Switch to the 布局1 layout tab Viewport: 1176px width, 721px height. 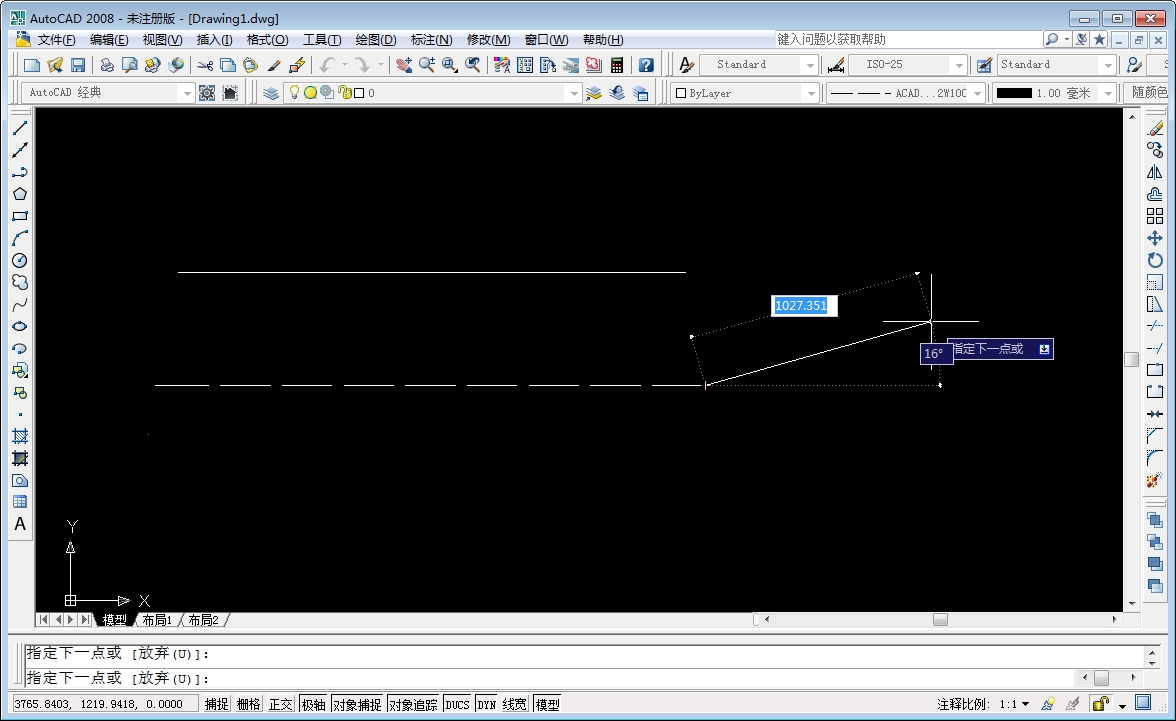156,619
